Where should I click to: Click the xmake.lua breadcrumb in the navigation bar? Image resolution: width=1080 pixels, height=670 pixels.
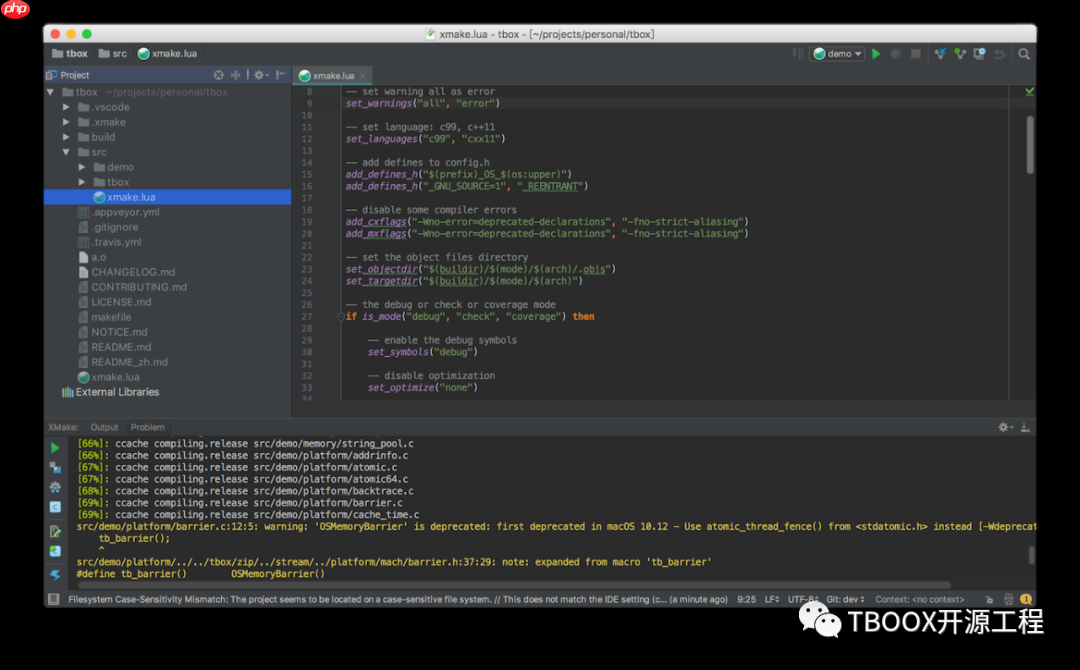point(167,54)
